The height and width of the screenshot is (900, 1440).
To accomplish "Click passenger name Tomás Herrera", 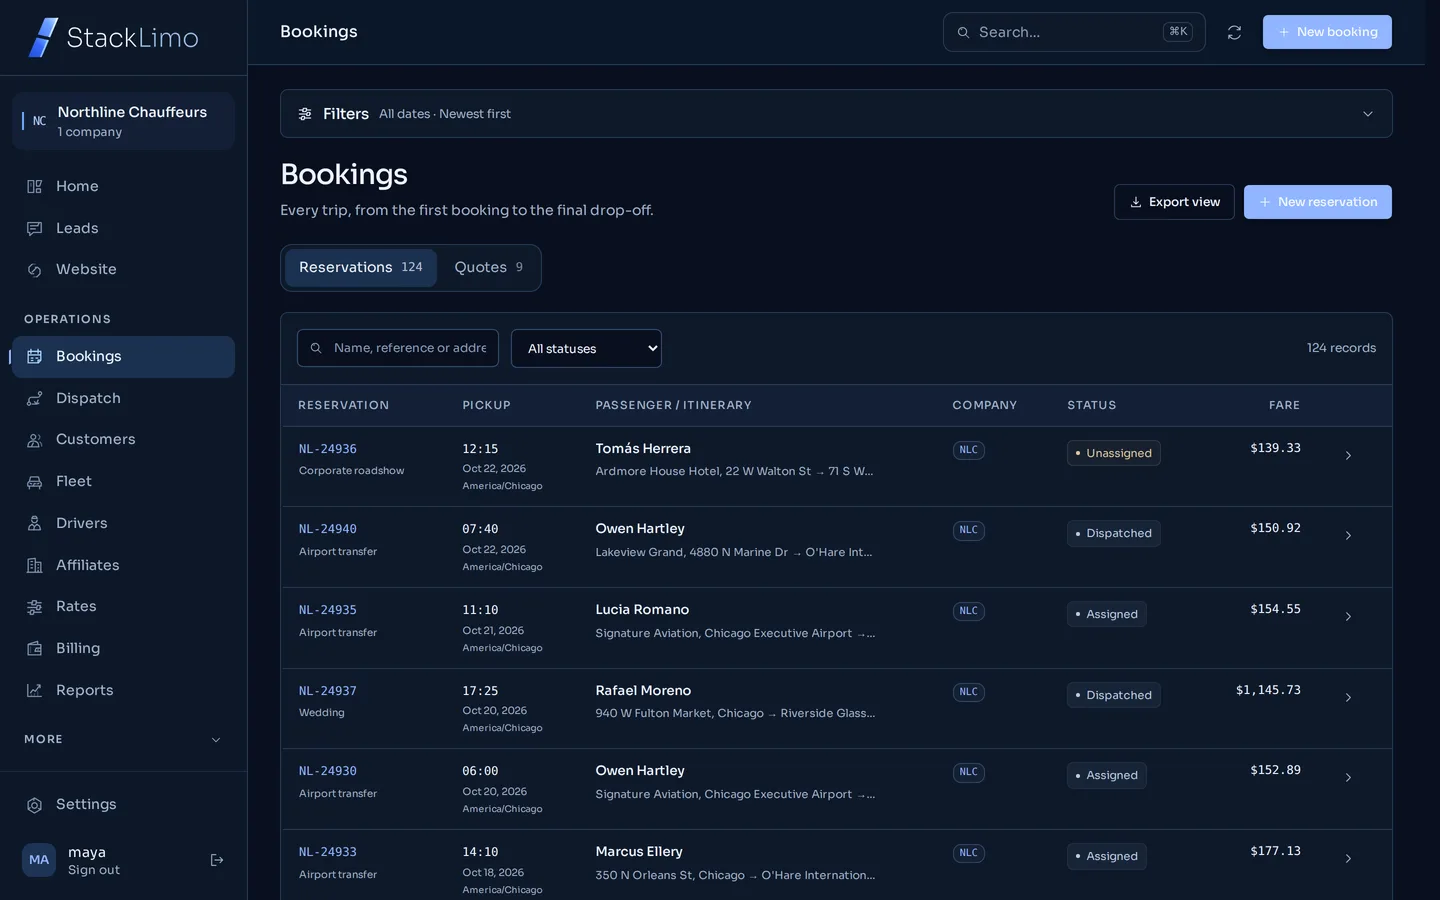I will coord(643,449).
